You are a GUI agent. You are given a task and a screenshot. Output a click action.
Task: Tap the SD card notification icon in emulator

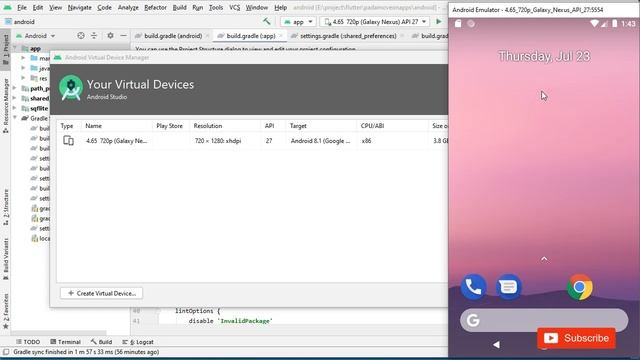point(458,24)
